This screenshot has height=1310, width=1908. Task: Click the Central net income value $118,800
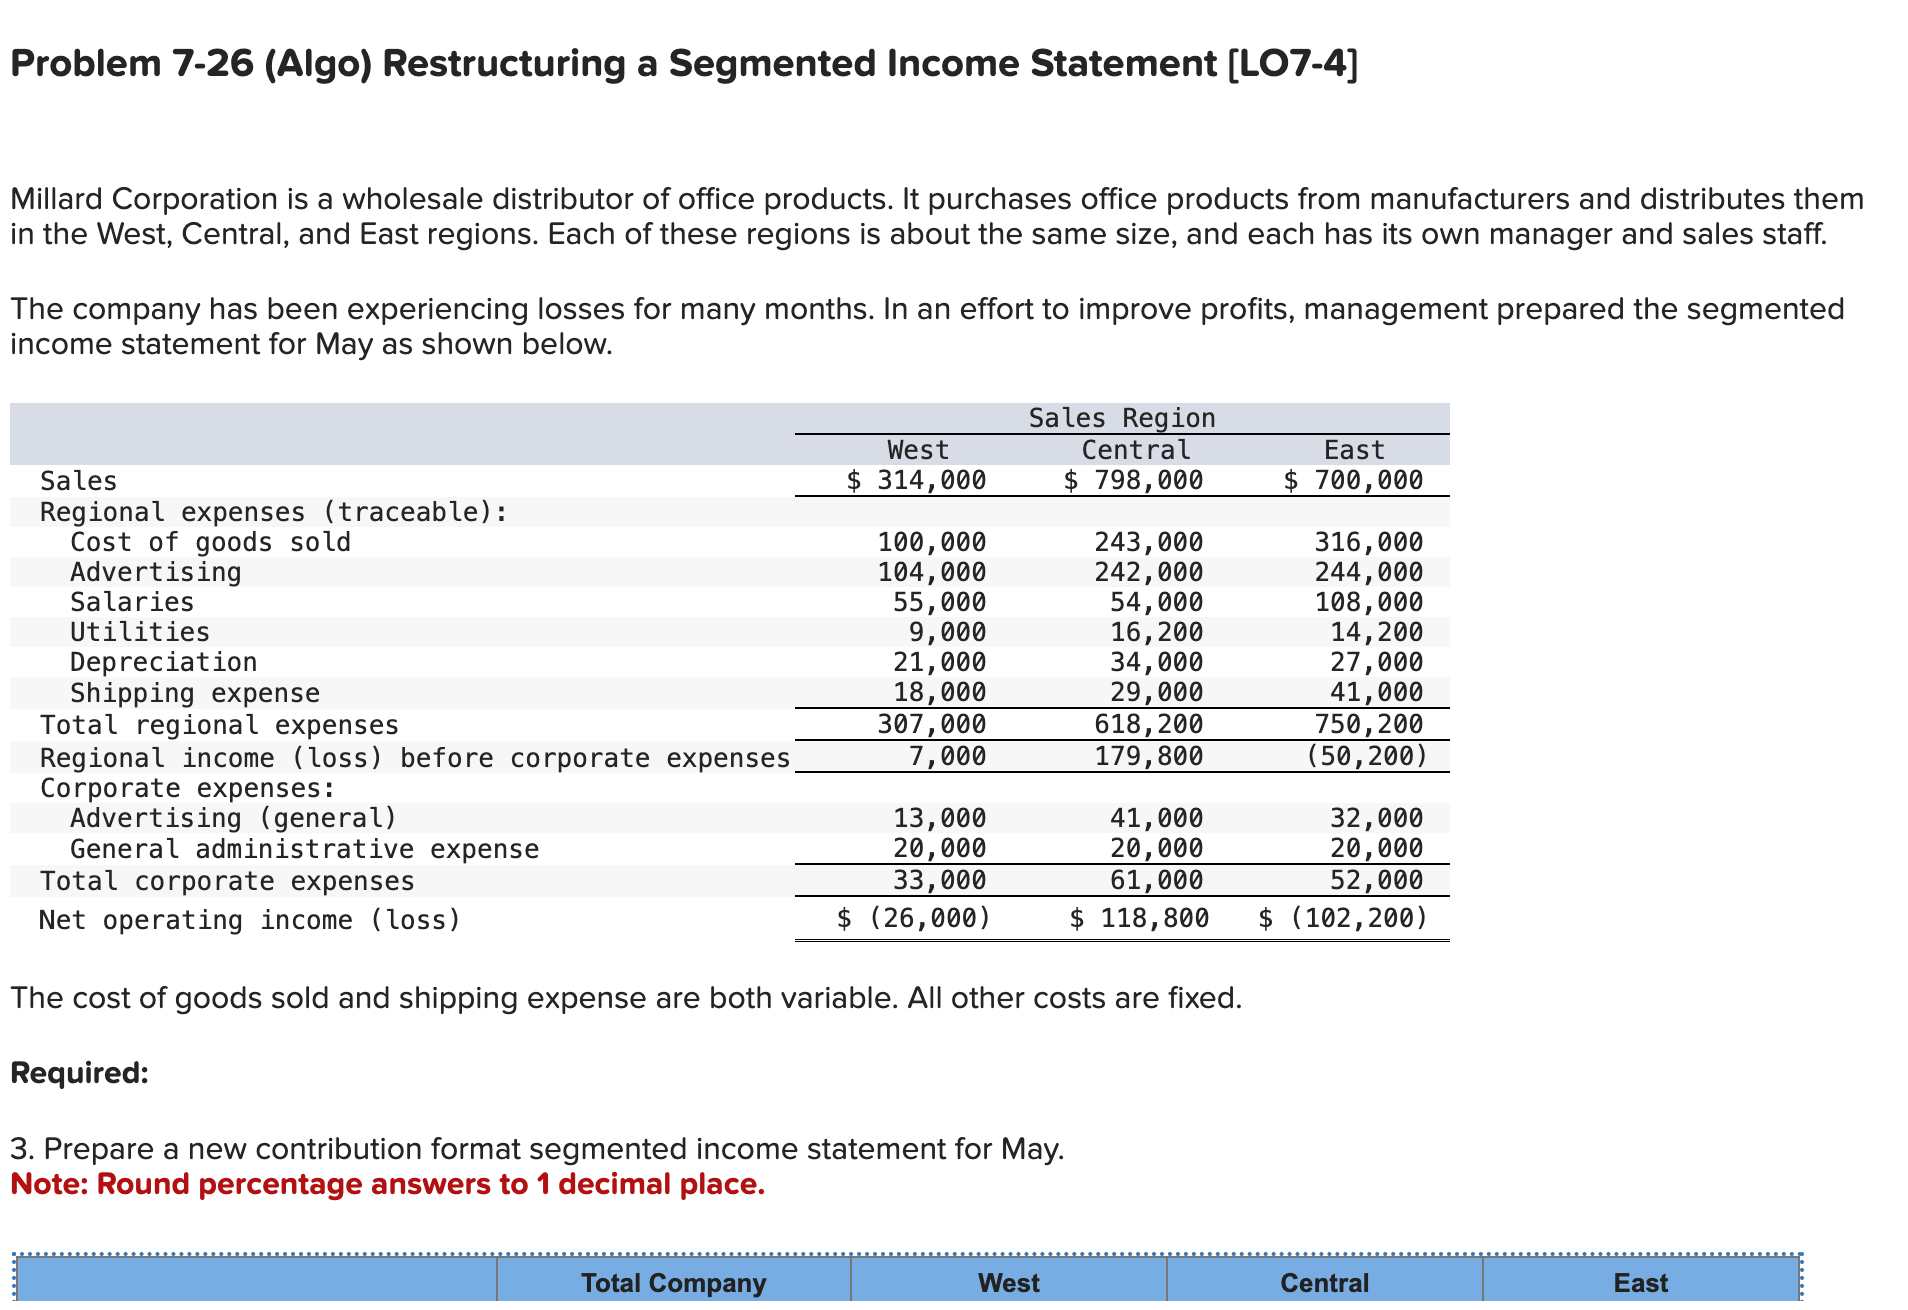tap(1140, 918)
